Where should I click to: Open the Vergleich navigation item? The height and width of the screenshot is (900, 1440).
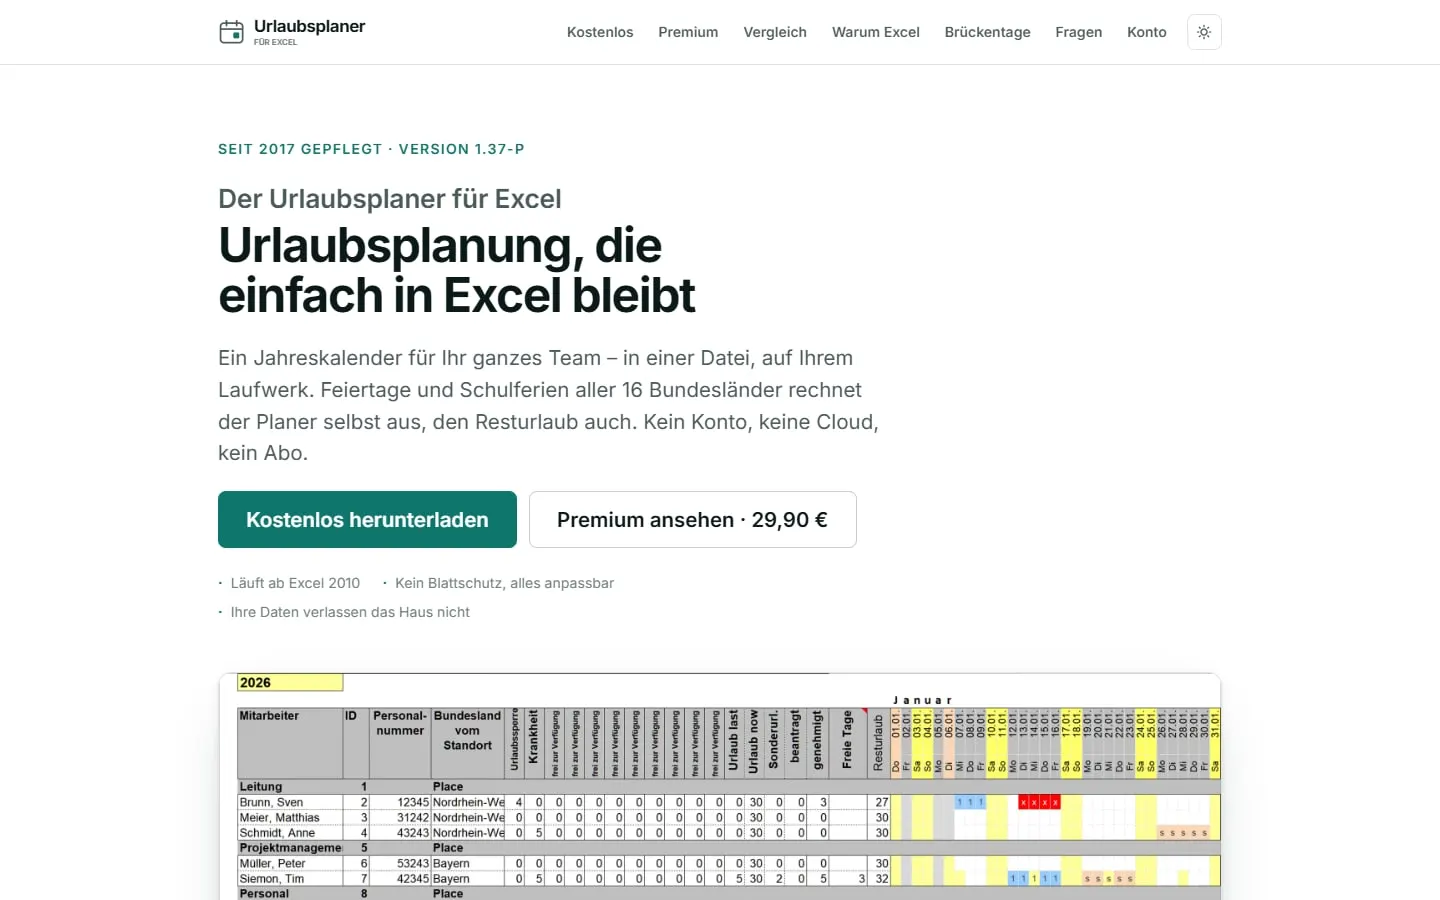click(x=775, y=32)
